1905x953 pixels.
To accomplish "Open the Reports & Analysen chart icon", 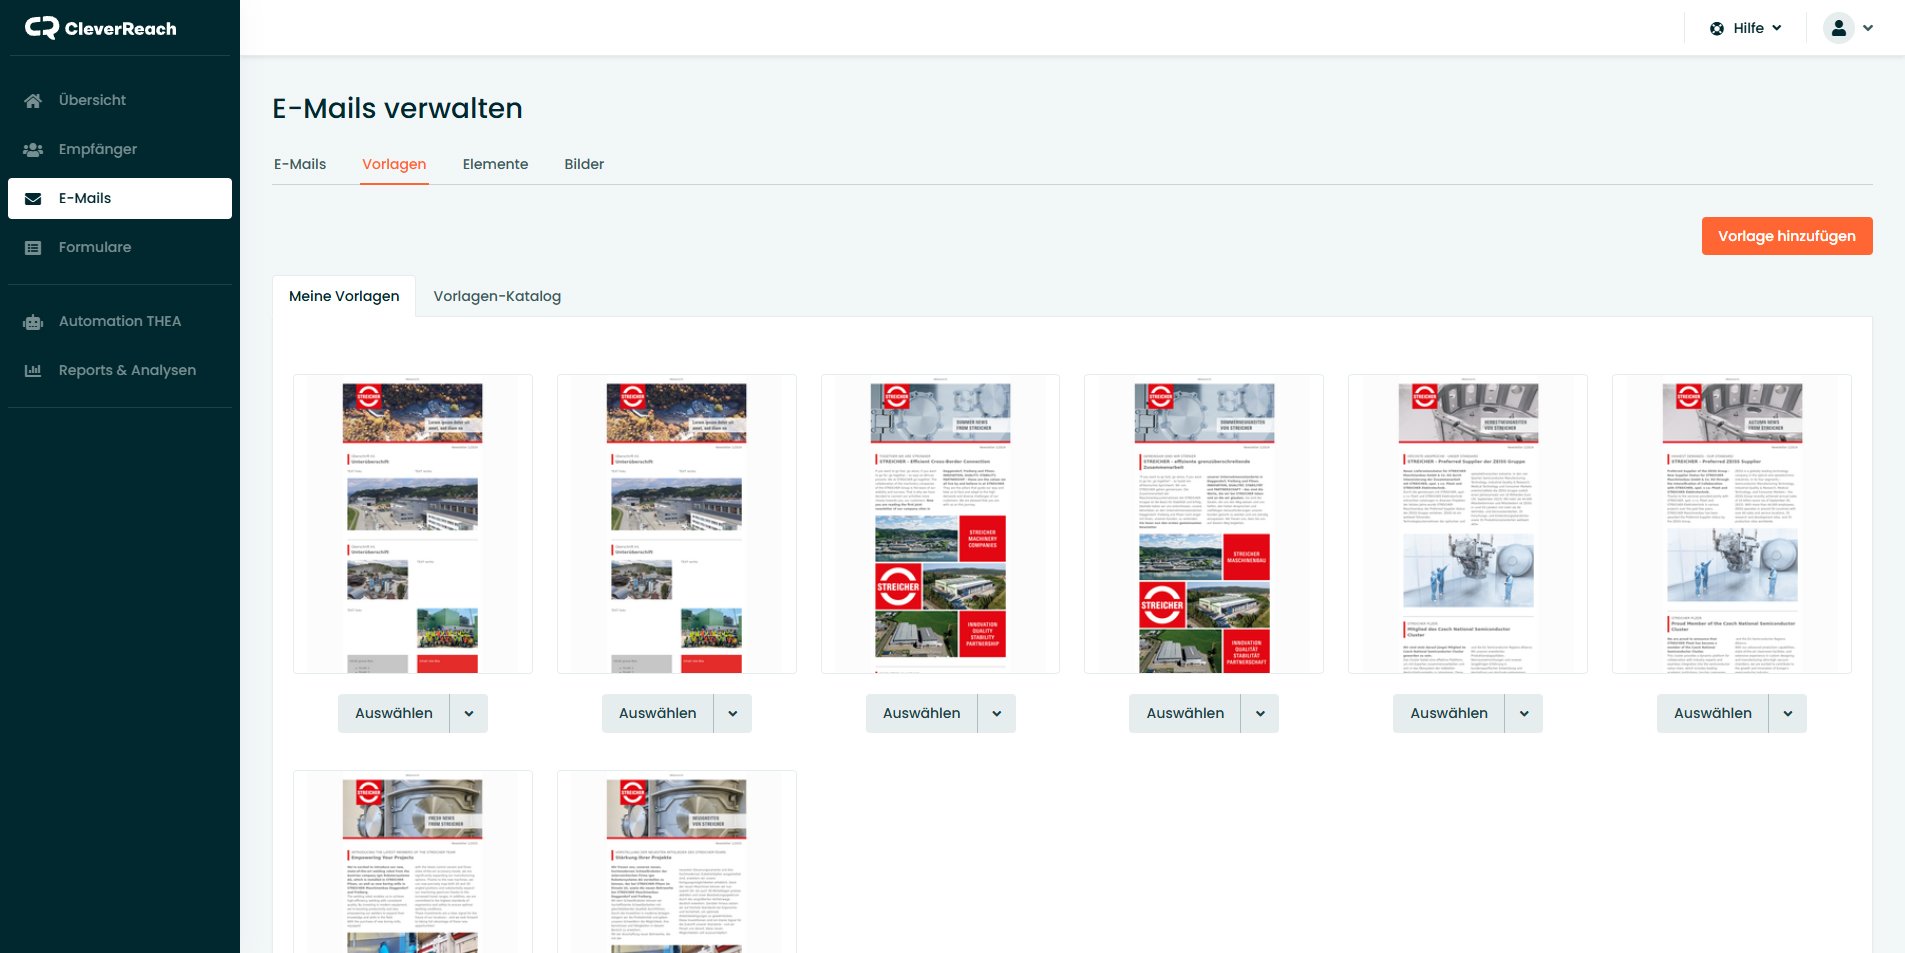I will (x=32, y=370).
